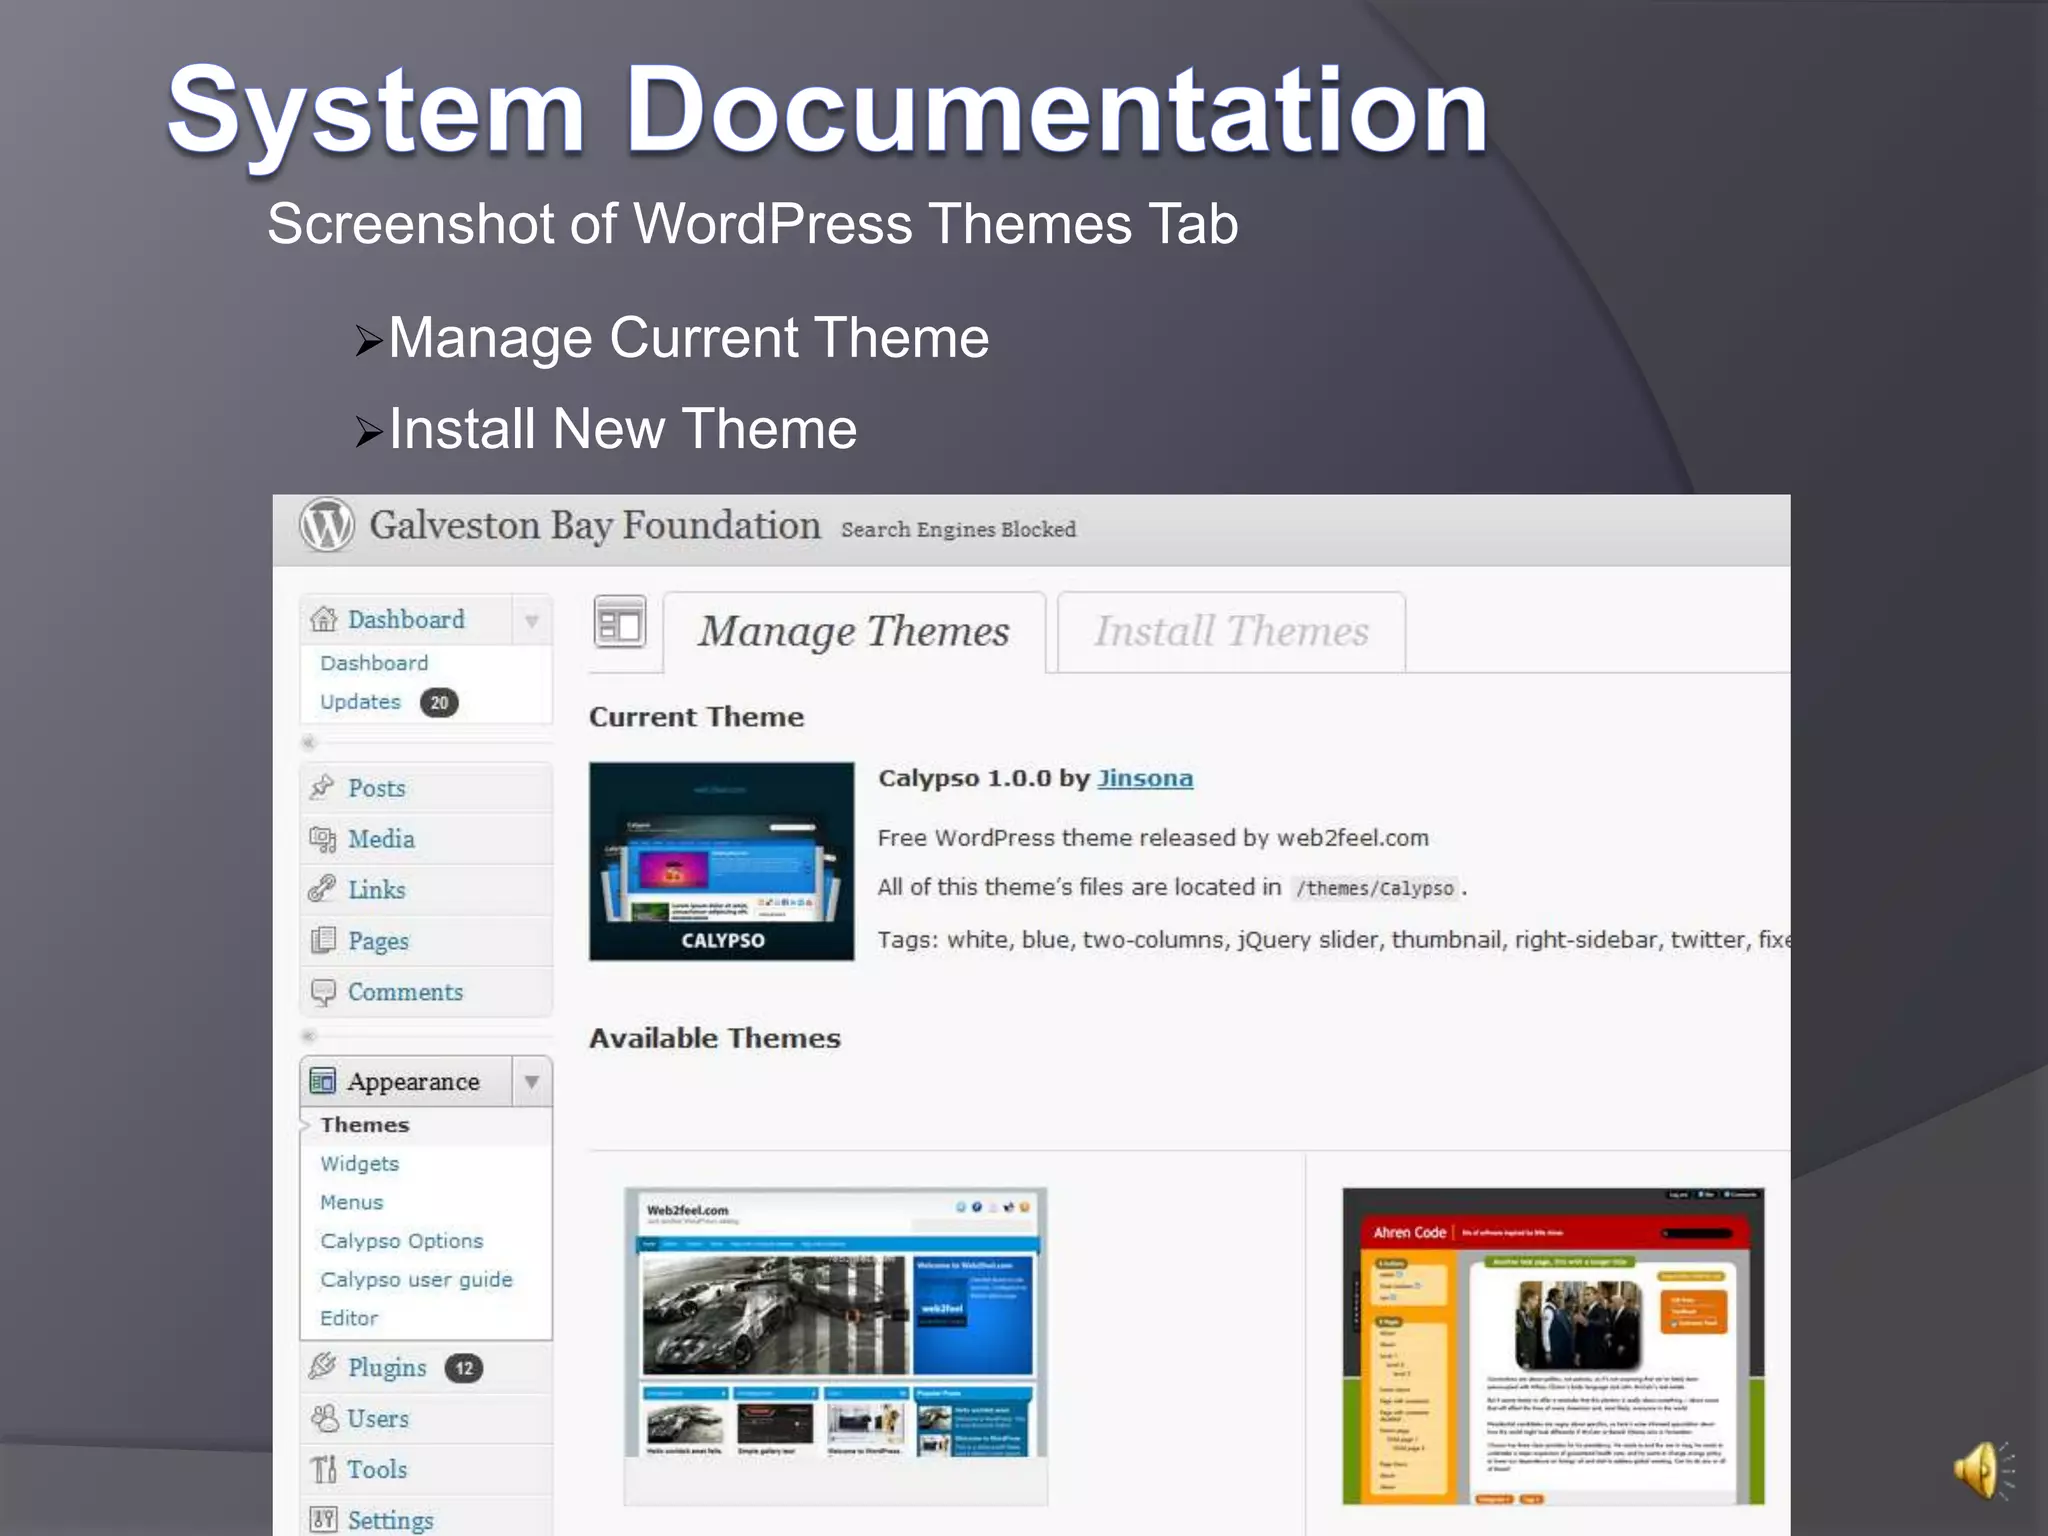
Task: Click the Updates count badge 20
Action: tap(439, 703)
